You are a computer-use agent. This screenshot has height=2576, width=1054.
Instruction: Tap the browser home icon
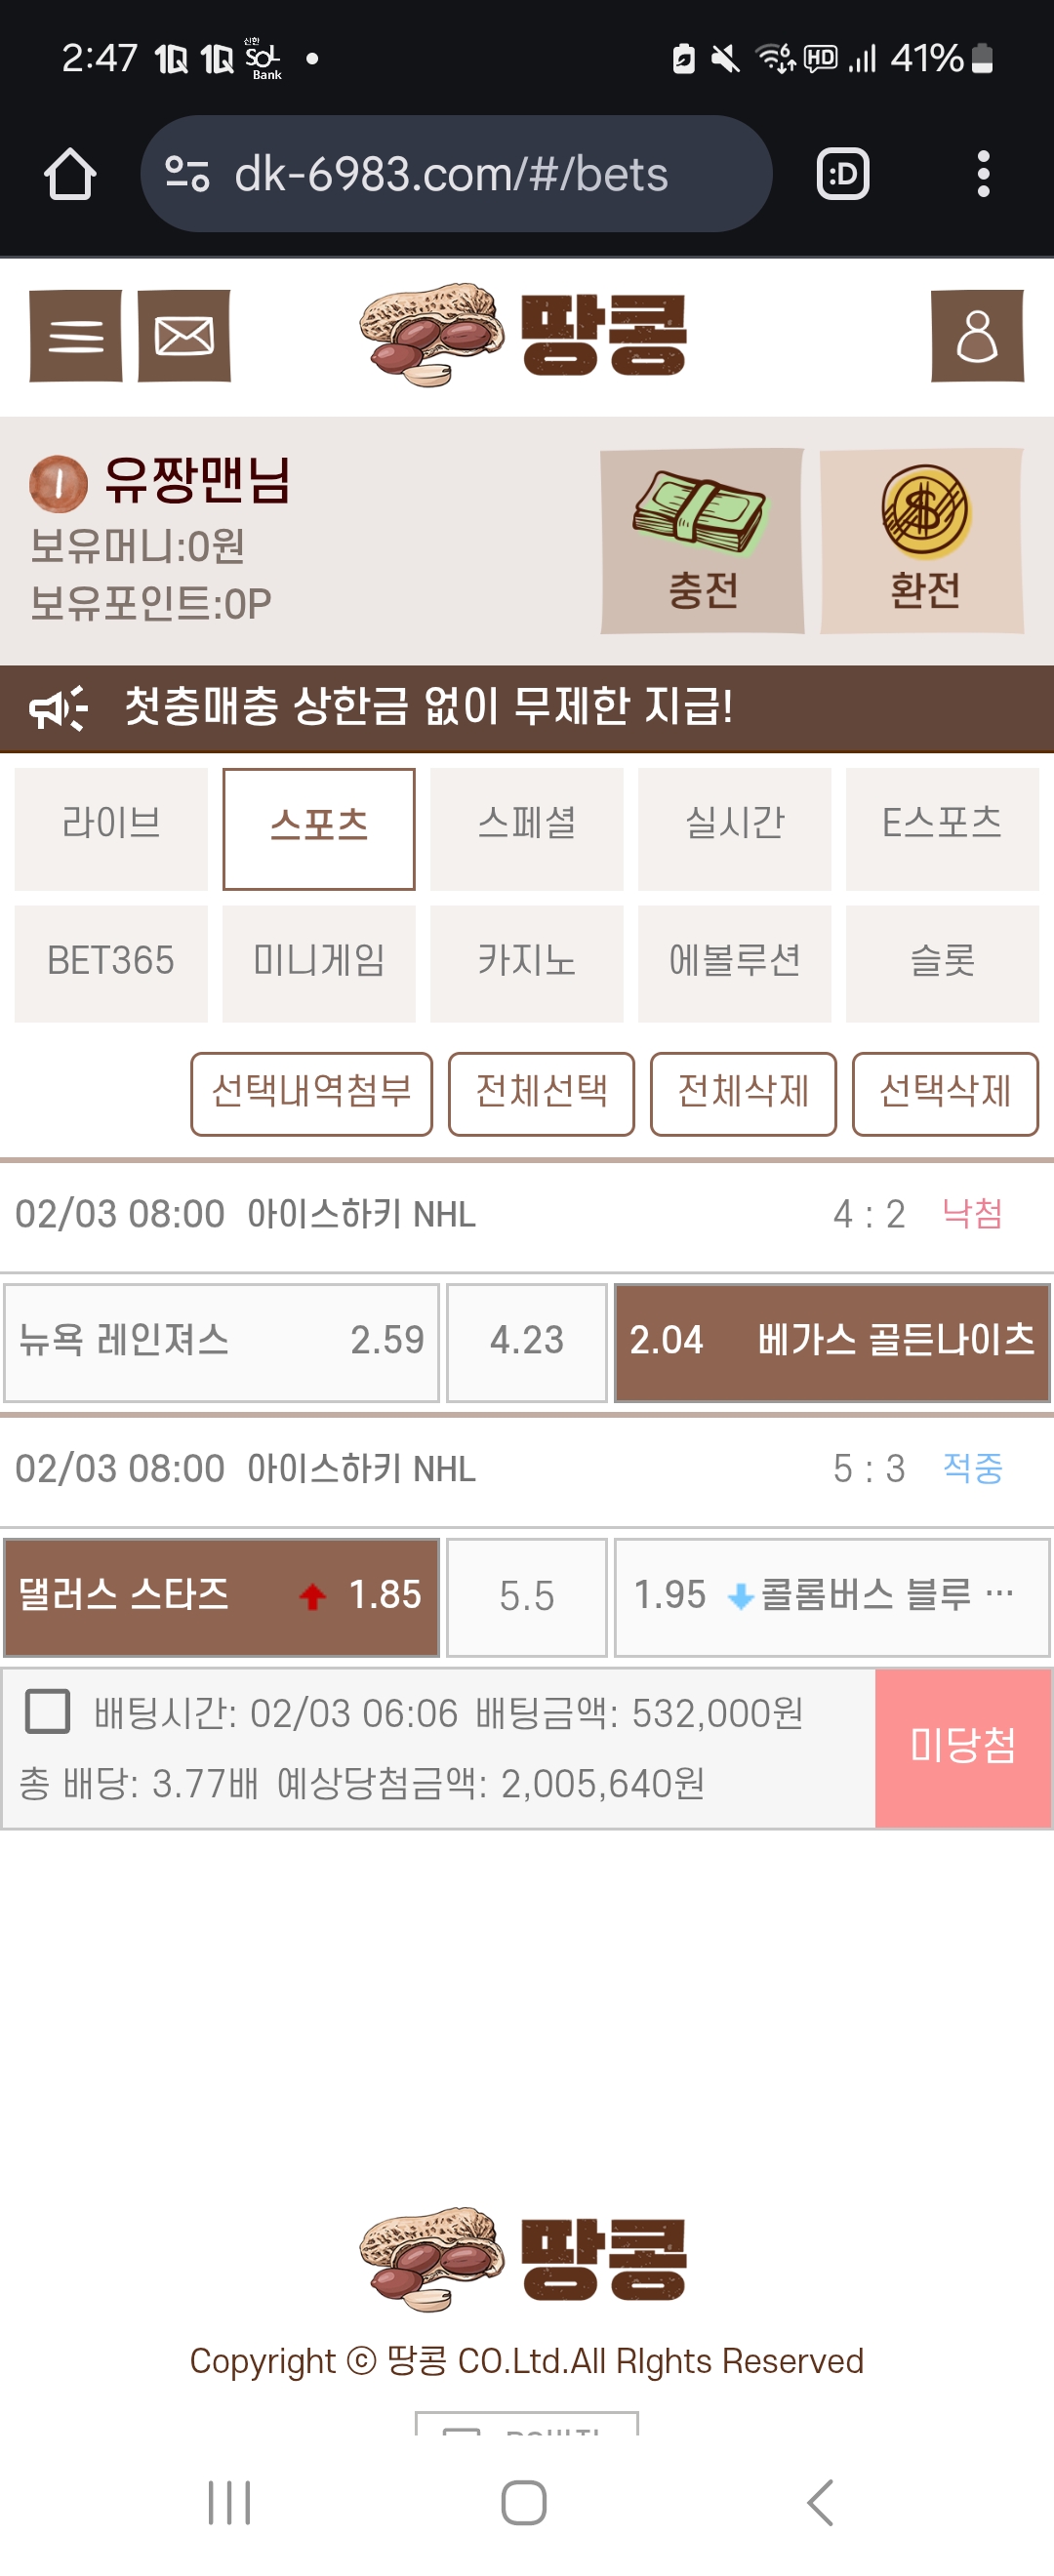tap(70, 174)
